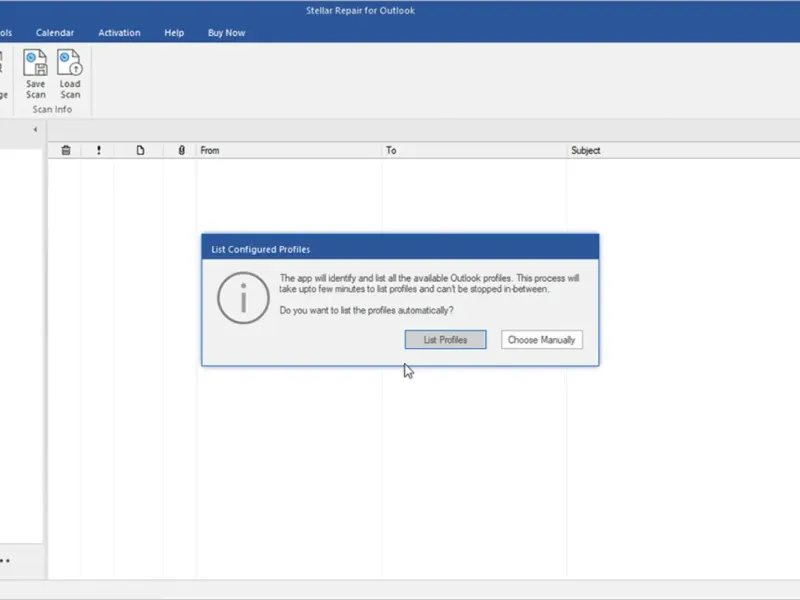The width and height of the screenshot is (800, 600).
Task: Sort messages by Subject column
Action: [684, 151]
